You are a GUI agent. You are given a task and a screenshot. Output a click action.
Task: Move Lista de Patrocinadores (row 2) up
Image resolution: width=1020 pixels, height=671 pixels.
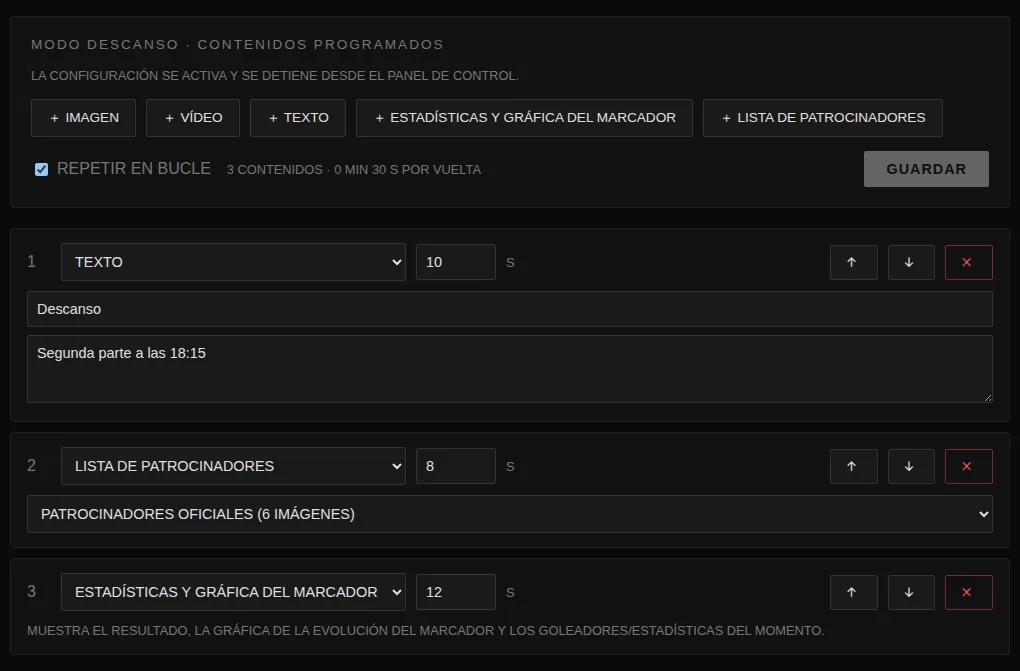click(853, 466)
